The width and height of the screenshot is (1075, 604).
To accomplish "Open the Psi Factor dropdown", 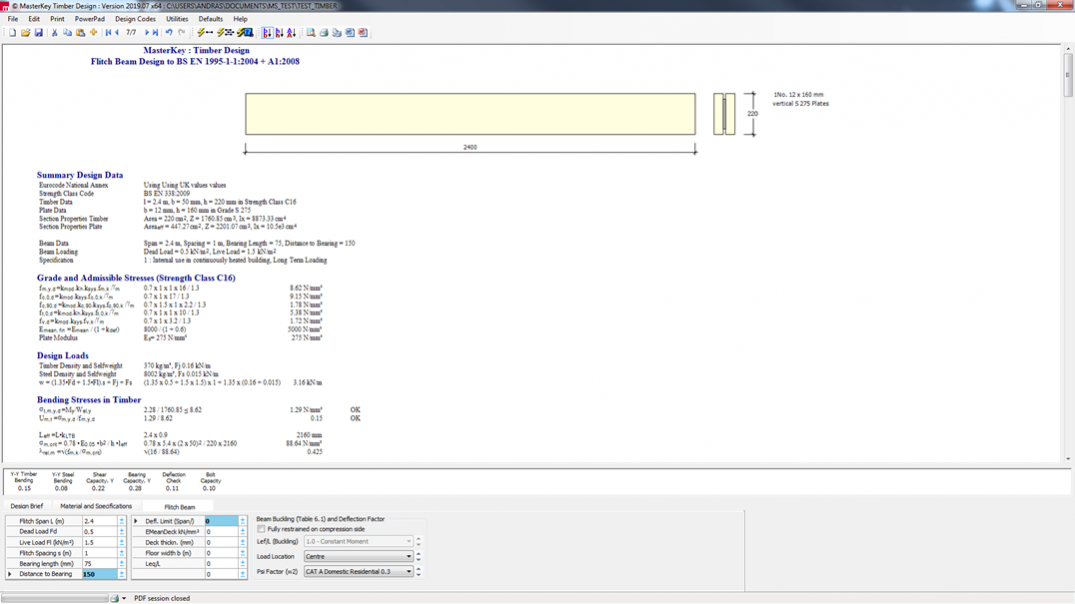I will coord(359,572).
